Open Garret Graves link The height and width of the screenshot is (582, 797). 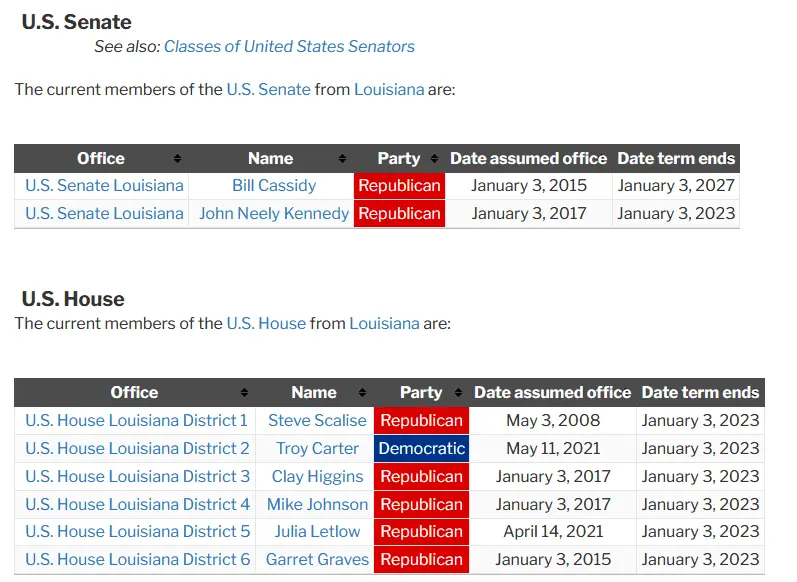[317, 560]
